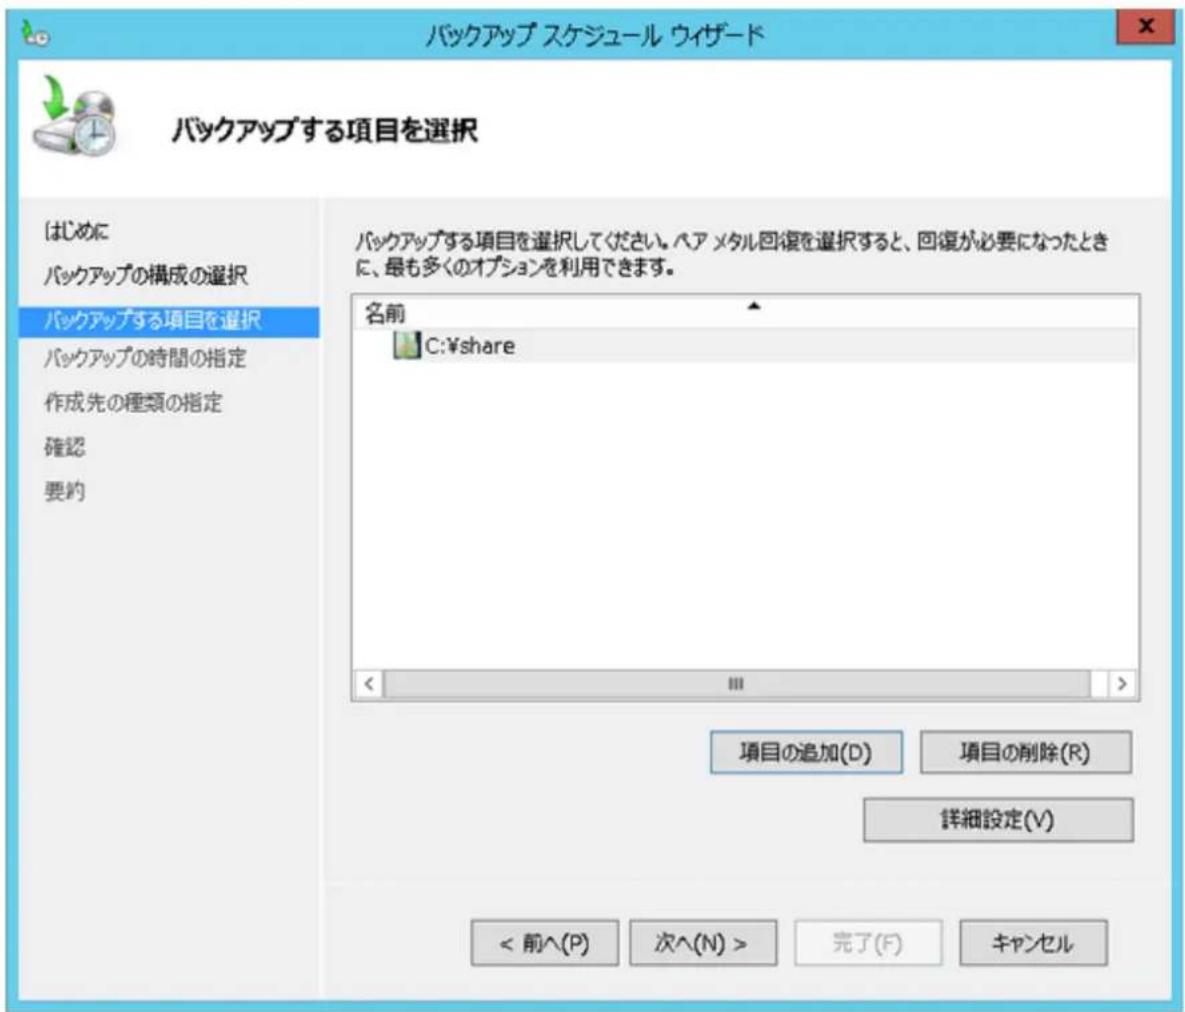Select the C:¥share folder icon
The width and height of the screenshot is (1185, 1012).
[407, 345]
